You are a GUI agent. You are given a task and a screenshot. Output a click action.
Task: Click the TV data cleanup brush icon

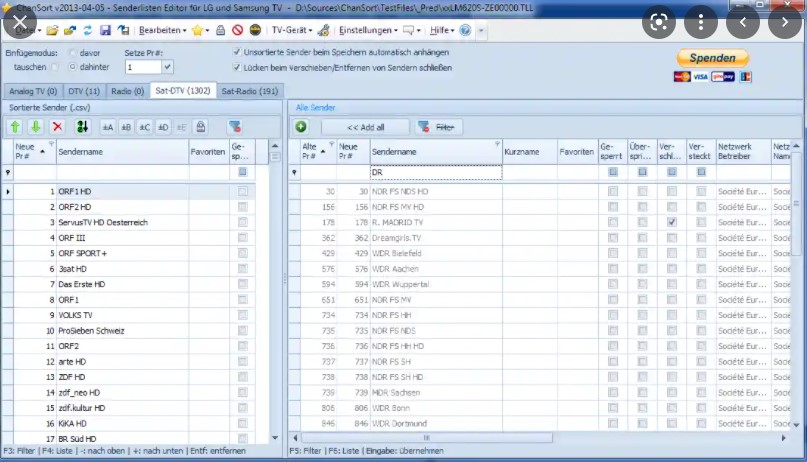click(x=324, y=30)
